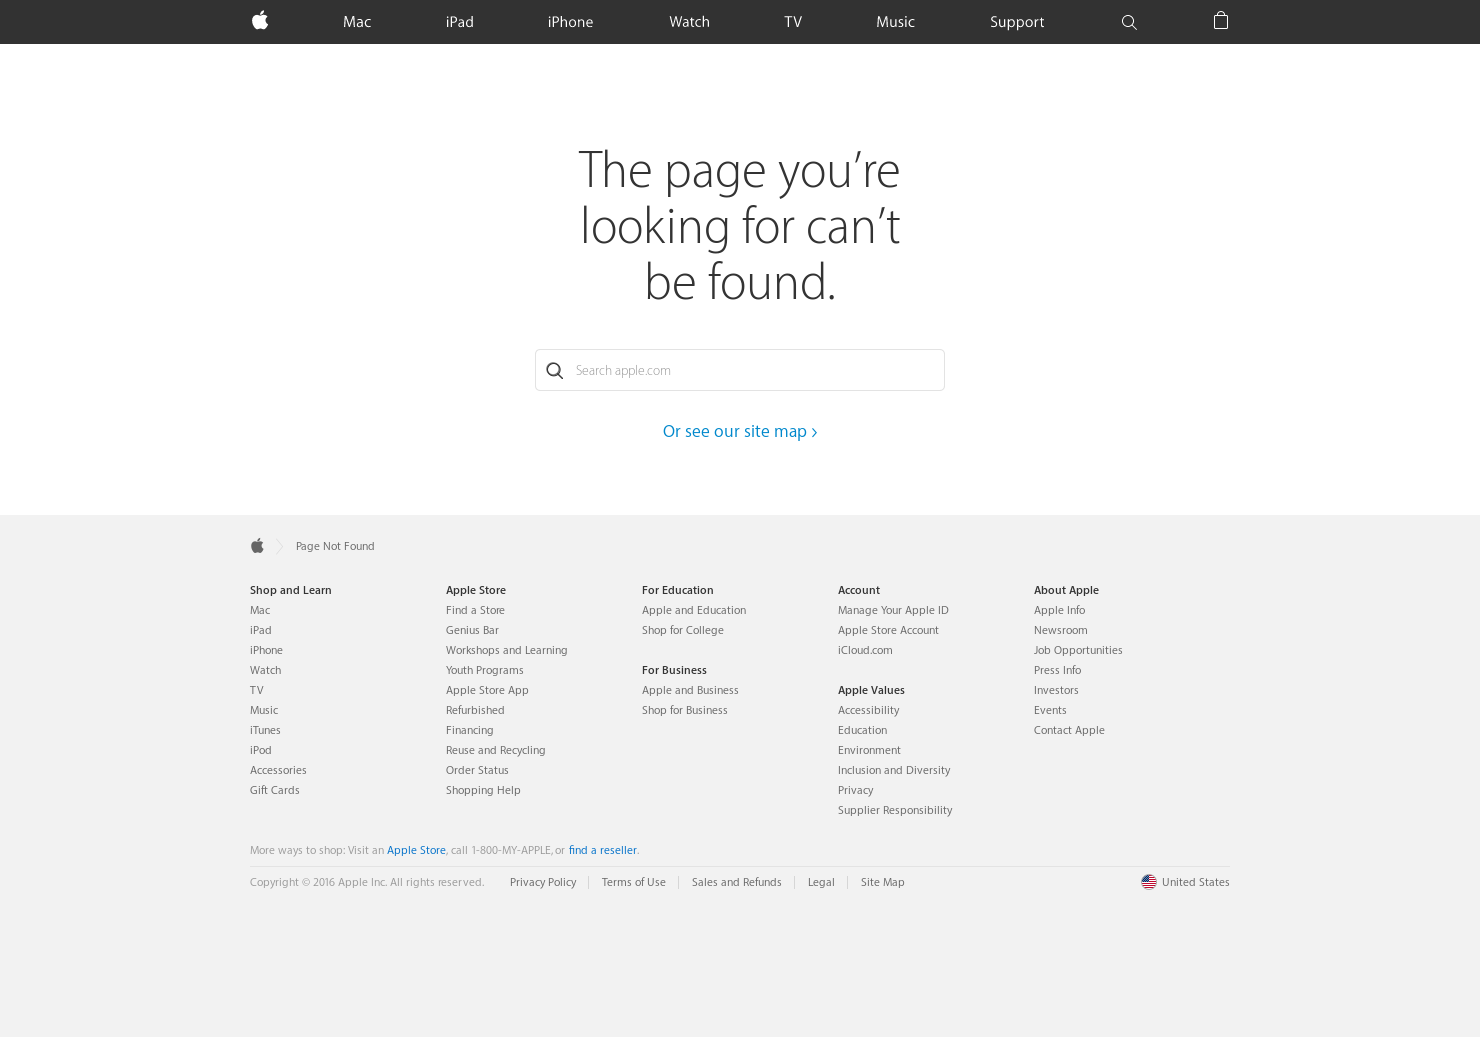1480x1037 pixels.
Task: Open the Youth Programs link
Action: (x=484, y=670)
